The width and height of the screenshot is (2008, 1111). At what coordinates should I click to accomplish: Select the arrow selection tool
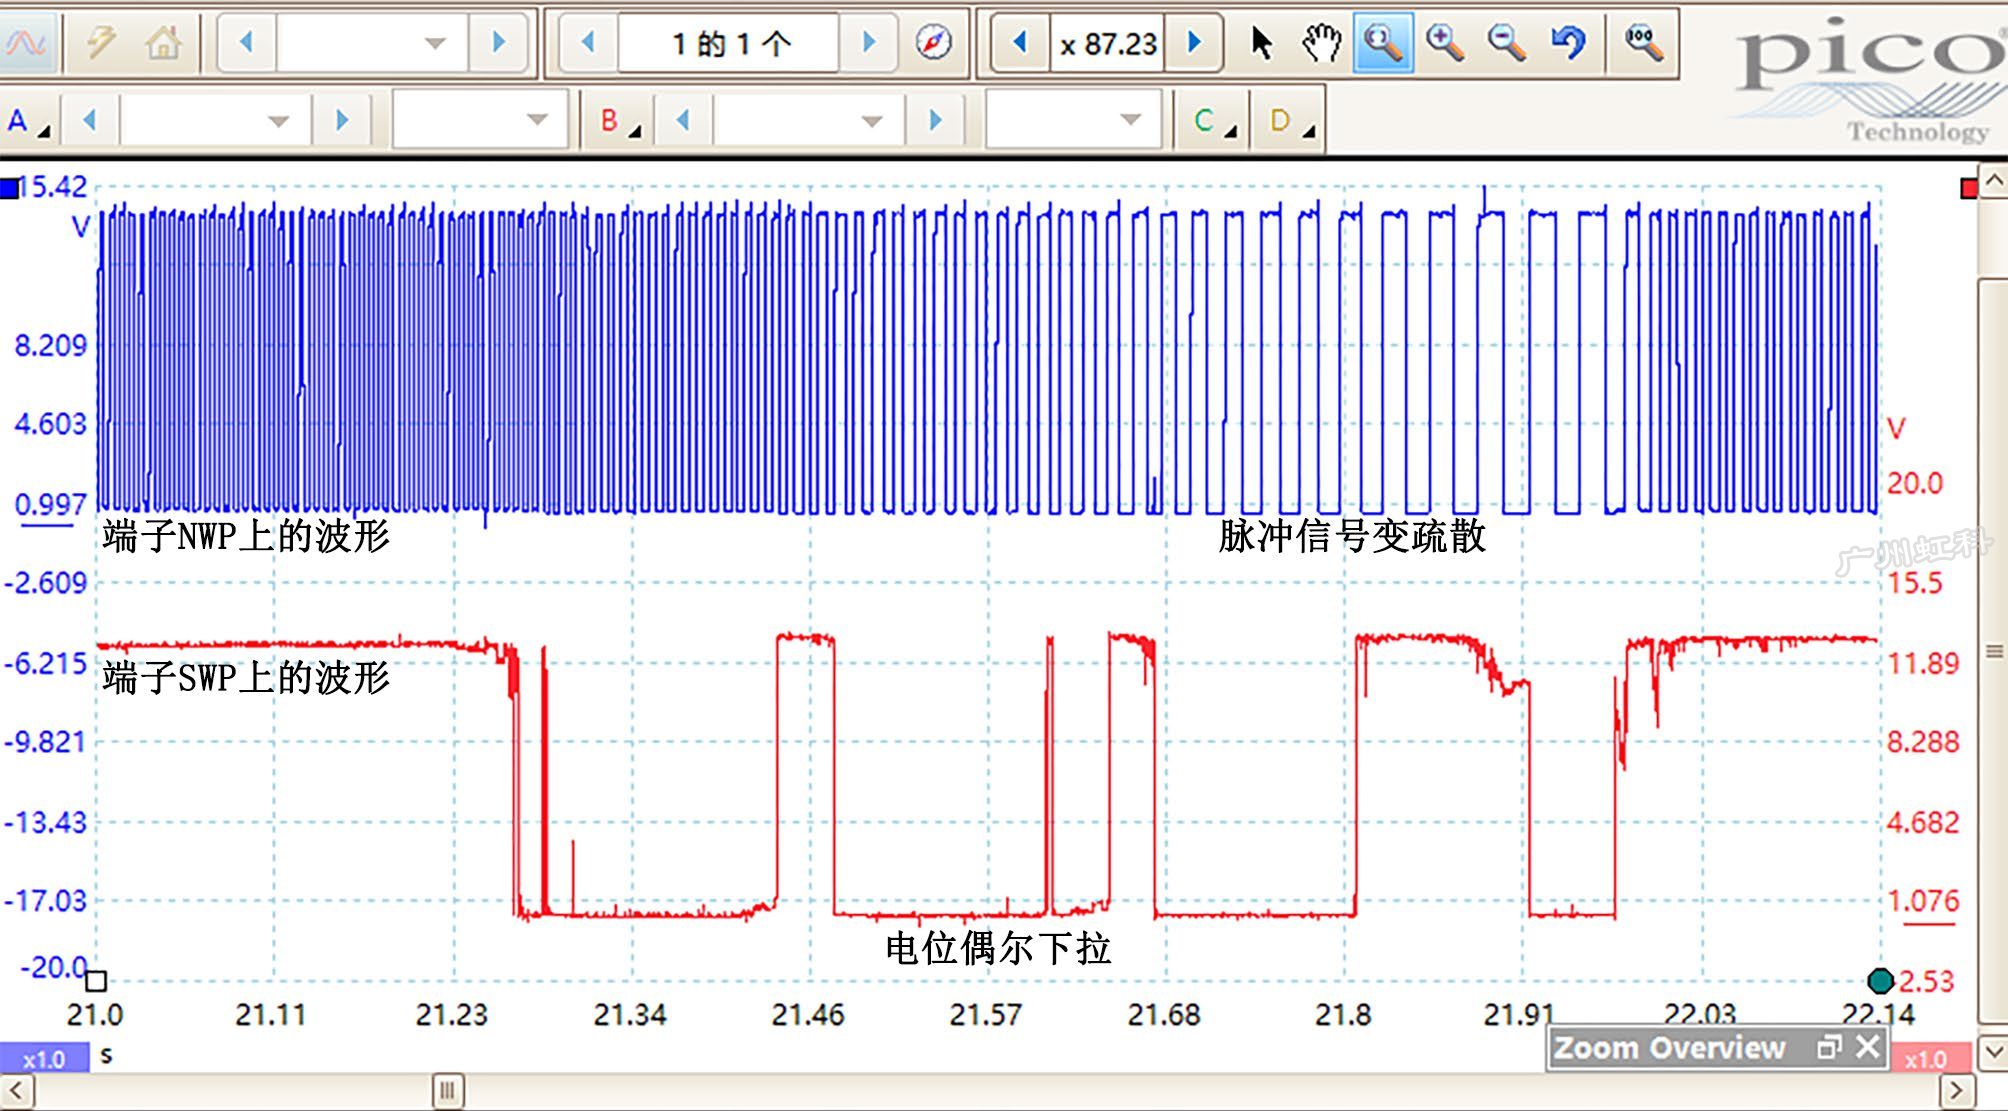[1261, 43]
